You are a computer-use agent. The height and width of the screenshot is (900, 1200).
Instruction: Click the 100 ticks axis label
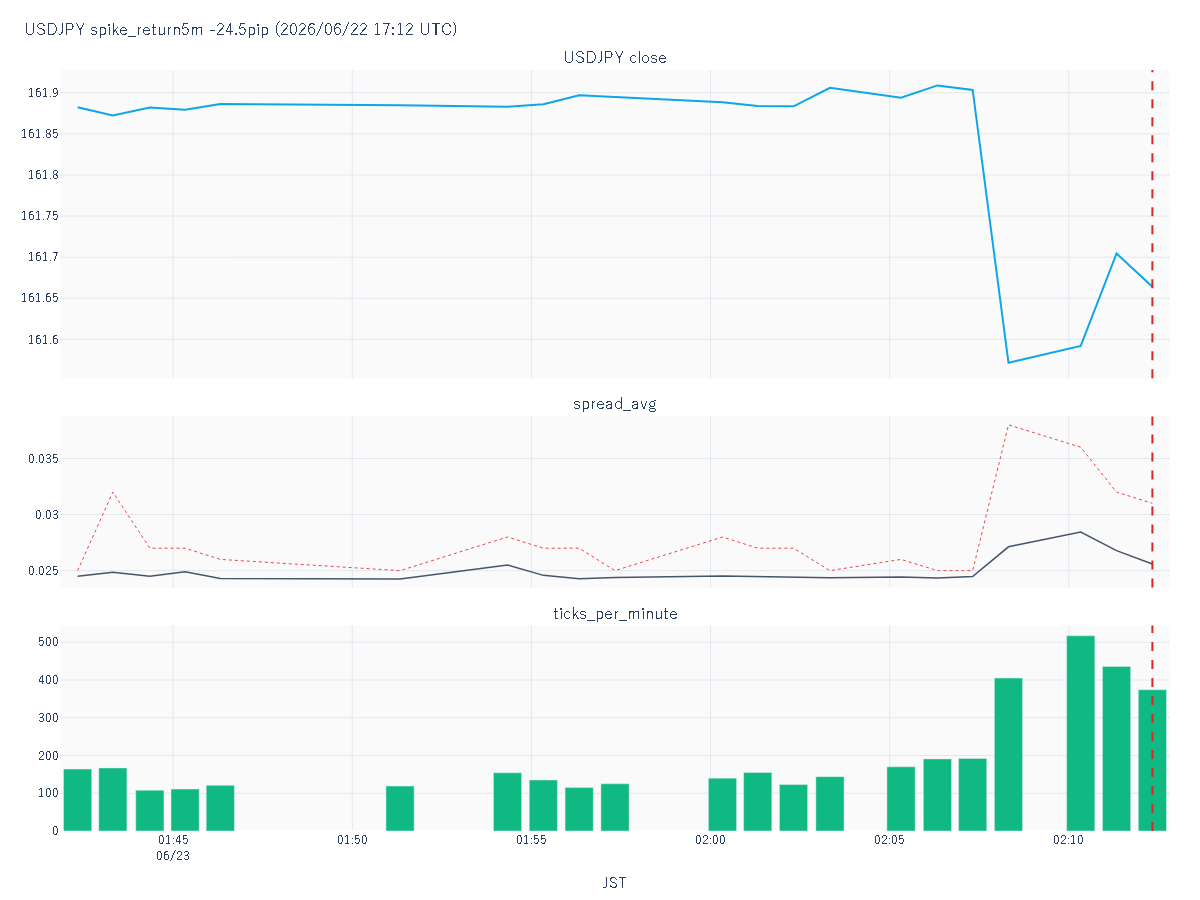pyautogui.click(x=47, y=793)
